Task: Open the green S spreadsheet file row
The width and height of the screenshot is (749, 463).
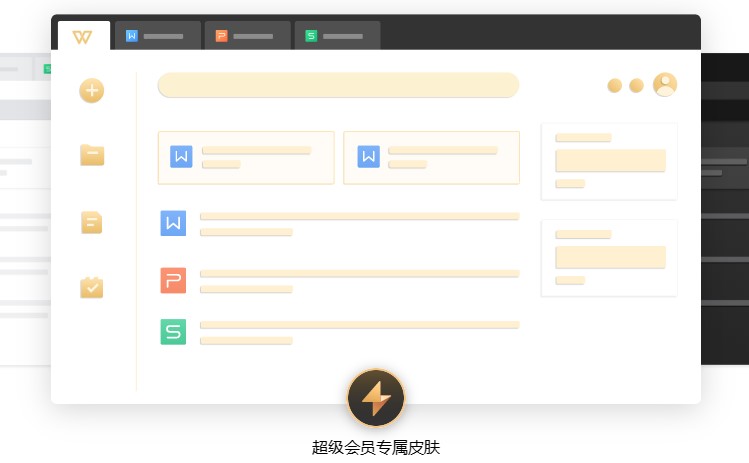Action: click(340, 332)
